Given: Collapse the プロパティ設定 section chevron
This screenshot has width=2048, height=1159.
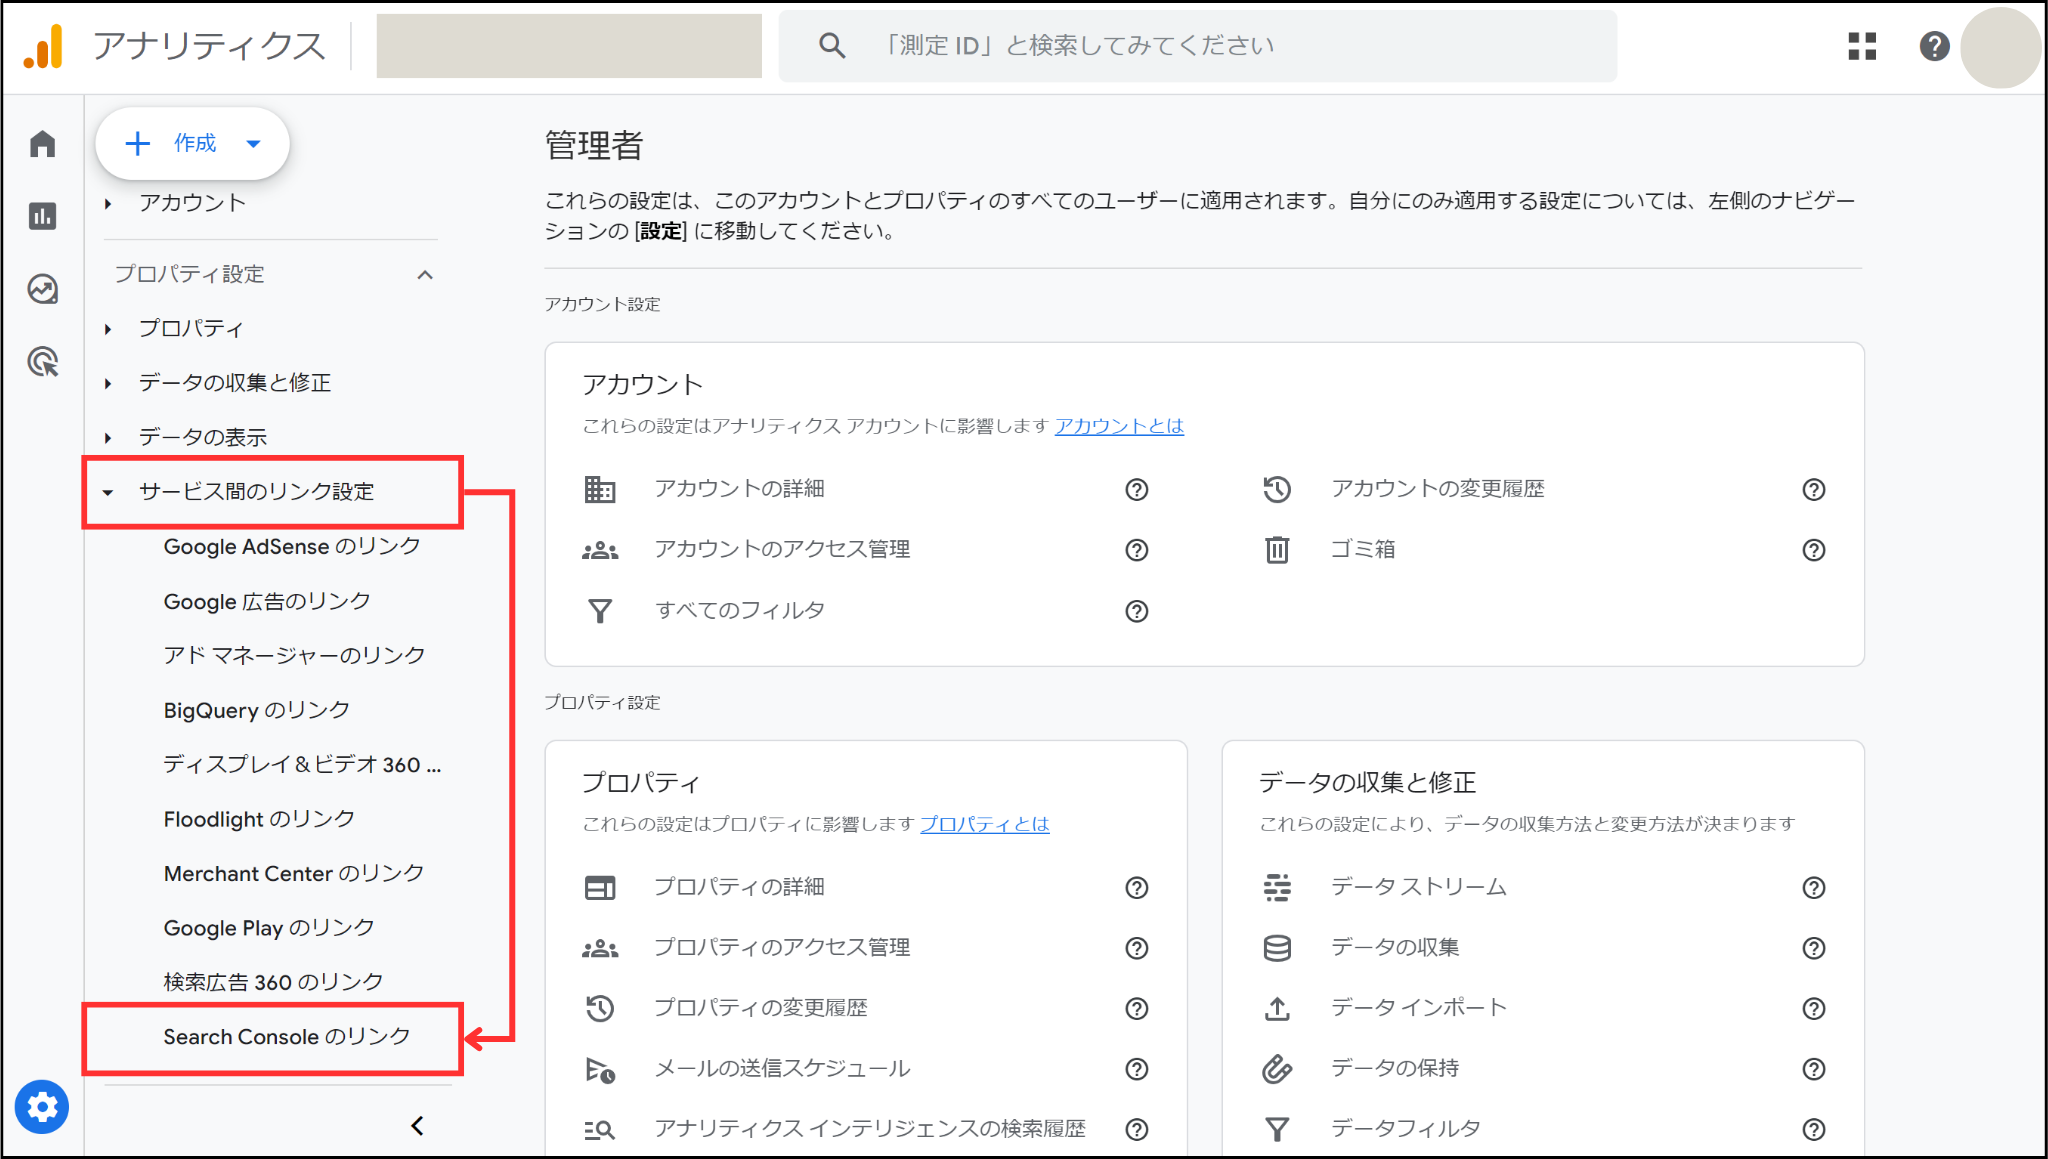Looking at the screenshot, I should coord(425,274).
